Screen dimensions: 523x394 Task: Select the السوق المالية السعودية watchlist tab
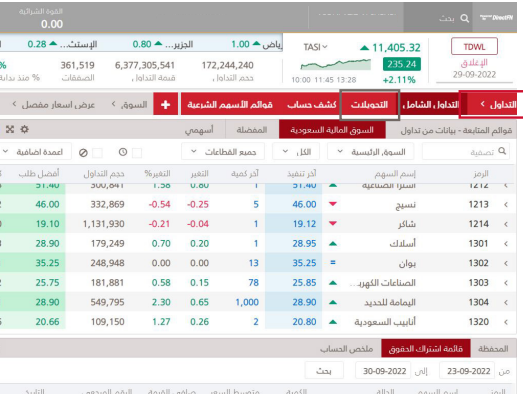332,130
